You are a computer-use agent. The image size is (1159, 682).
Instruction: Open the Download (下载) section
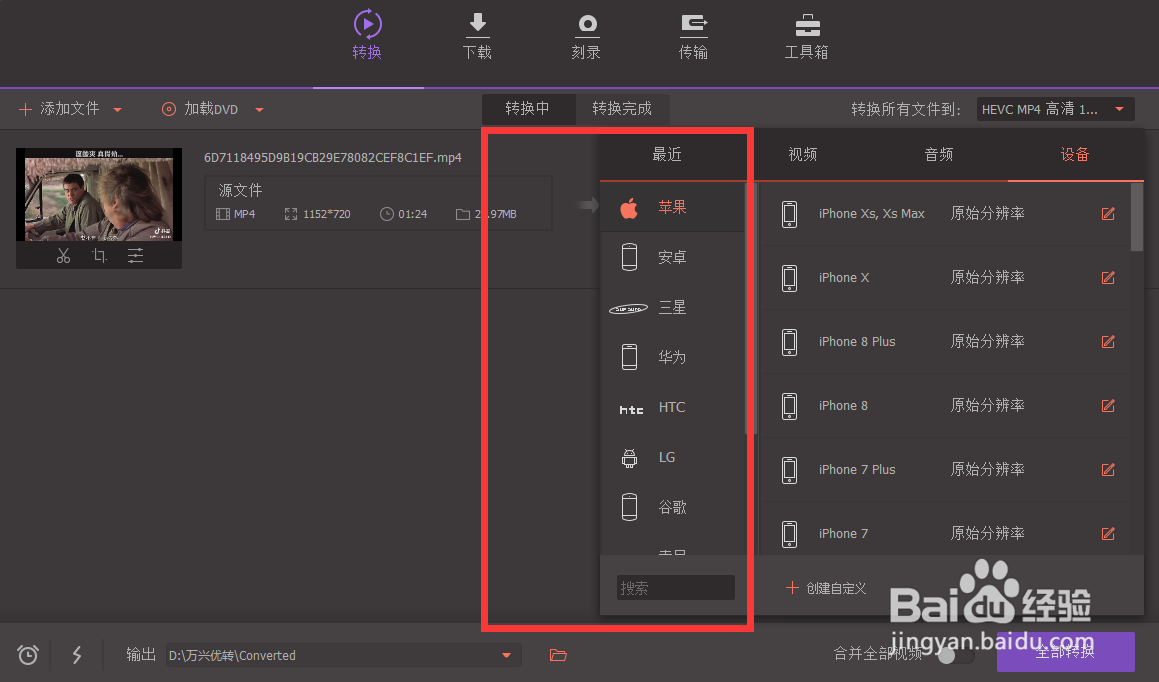click(477, 35)
